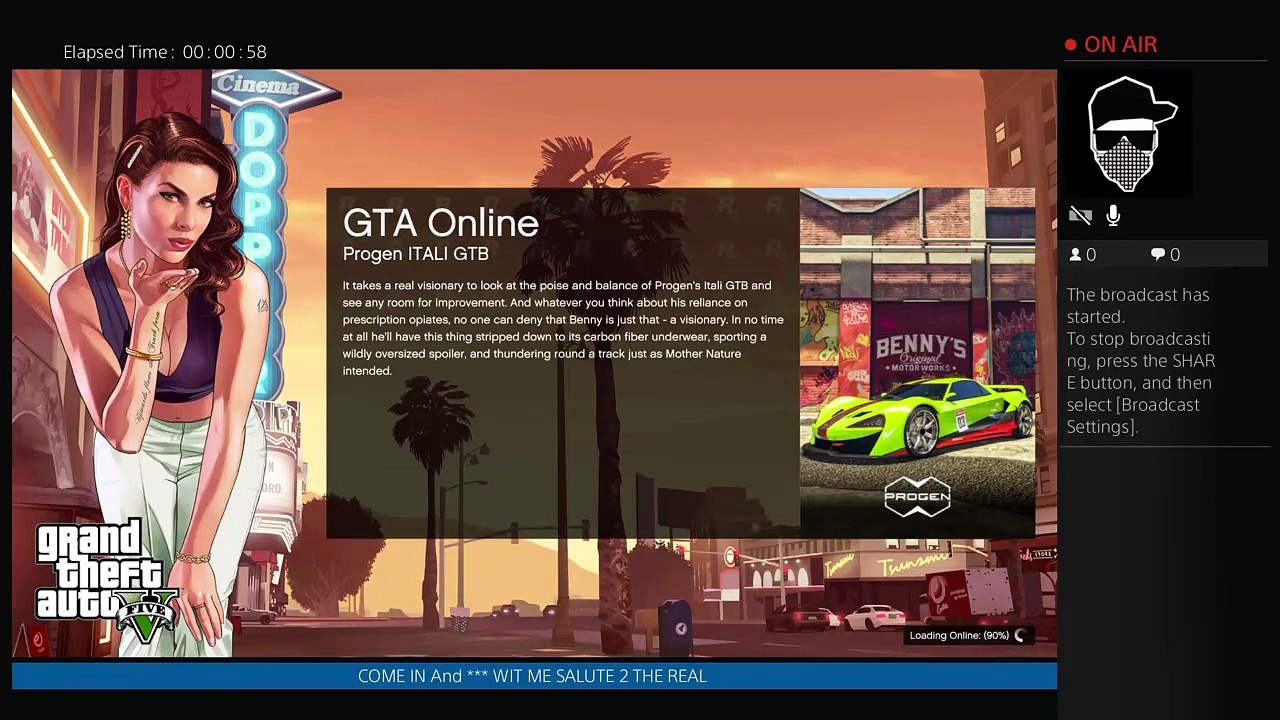Click the red ON AIR recording dot
The width and height of the screenshot is (1280, 720).
1070,45
